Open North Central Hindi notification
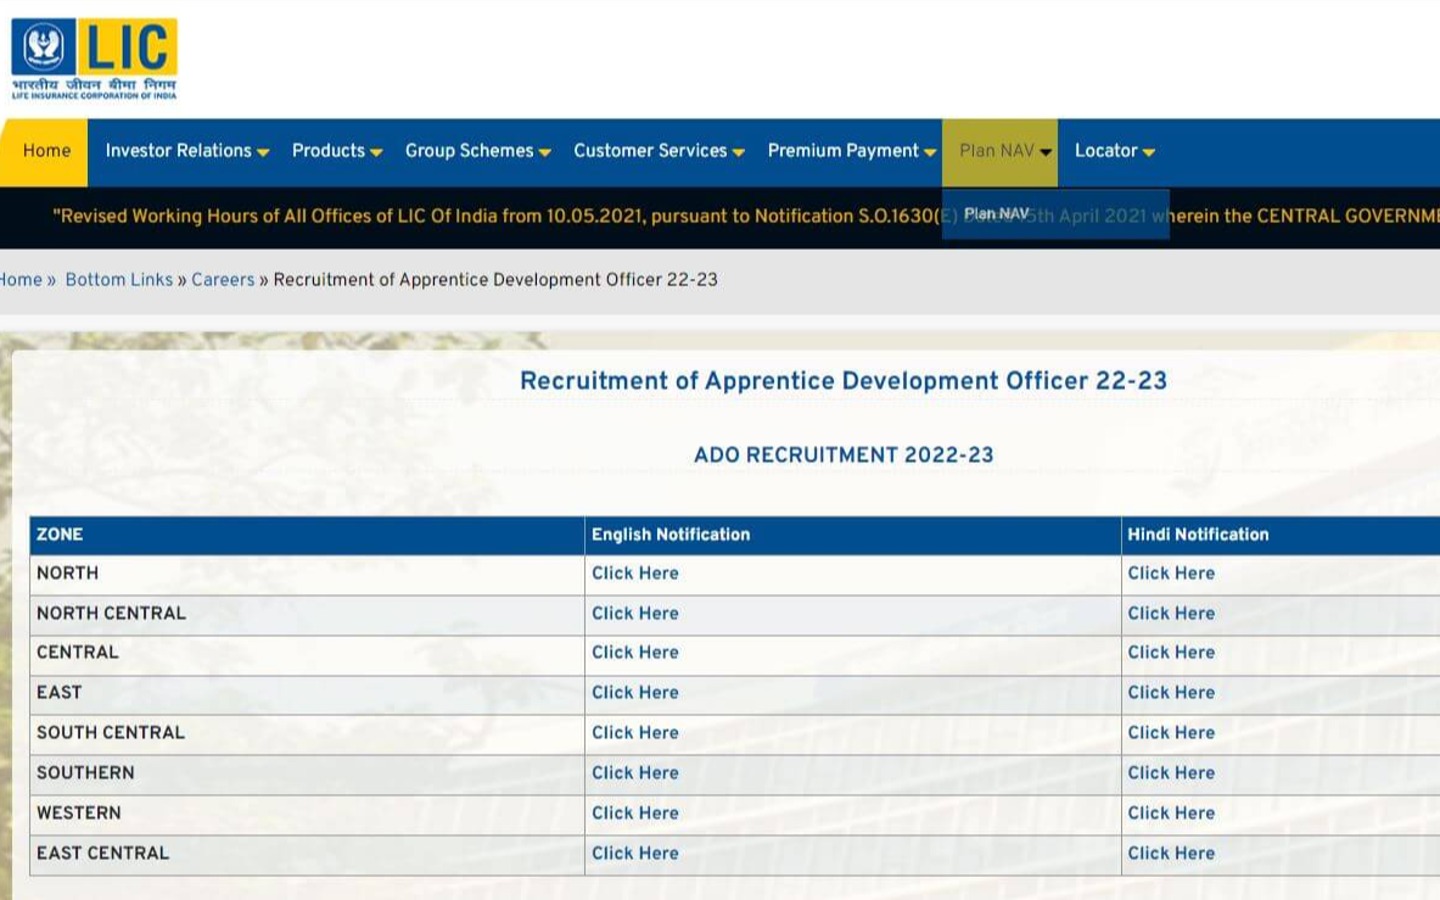 click(1171, 613)
